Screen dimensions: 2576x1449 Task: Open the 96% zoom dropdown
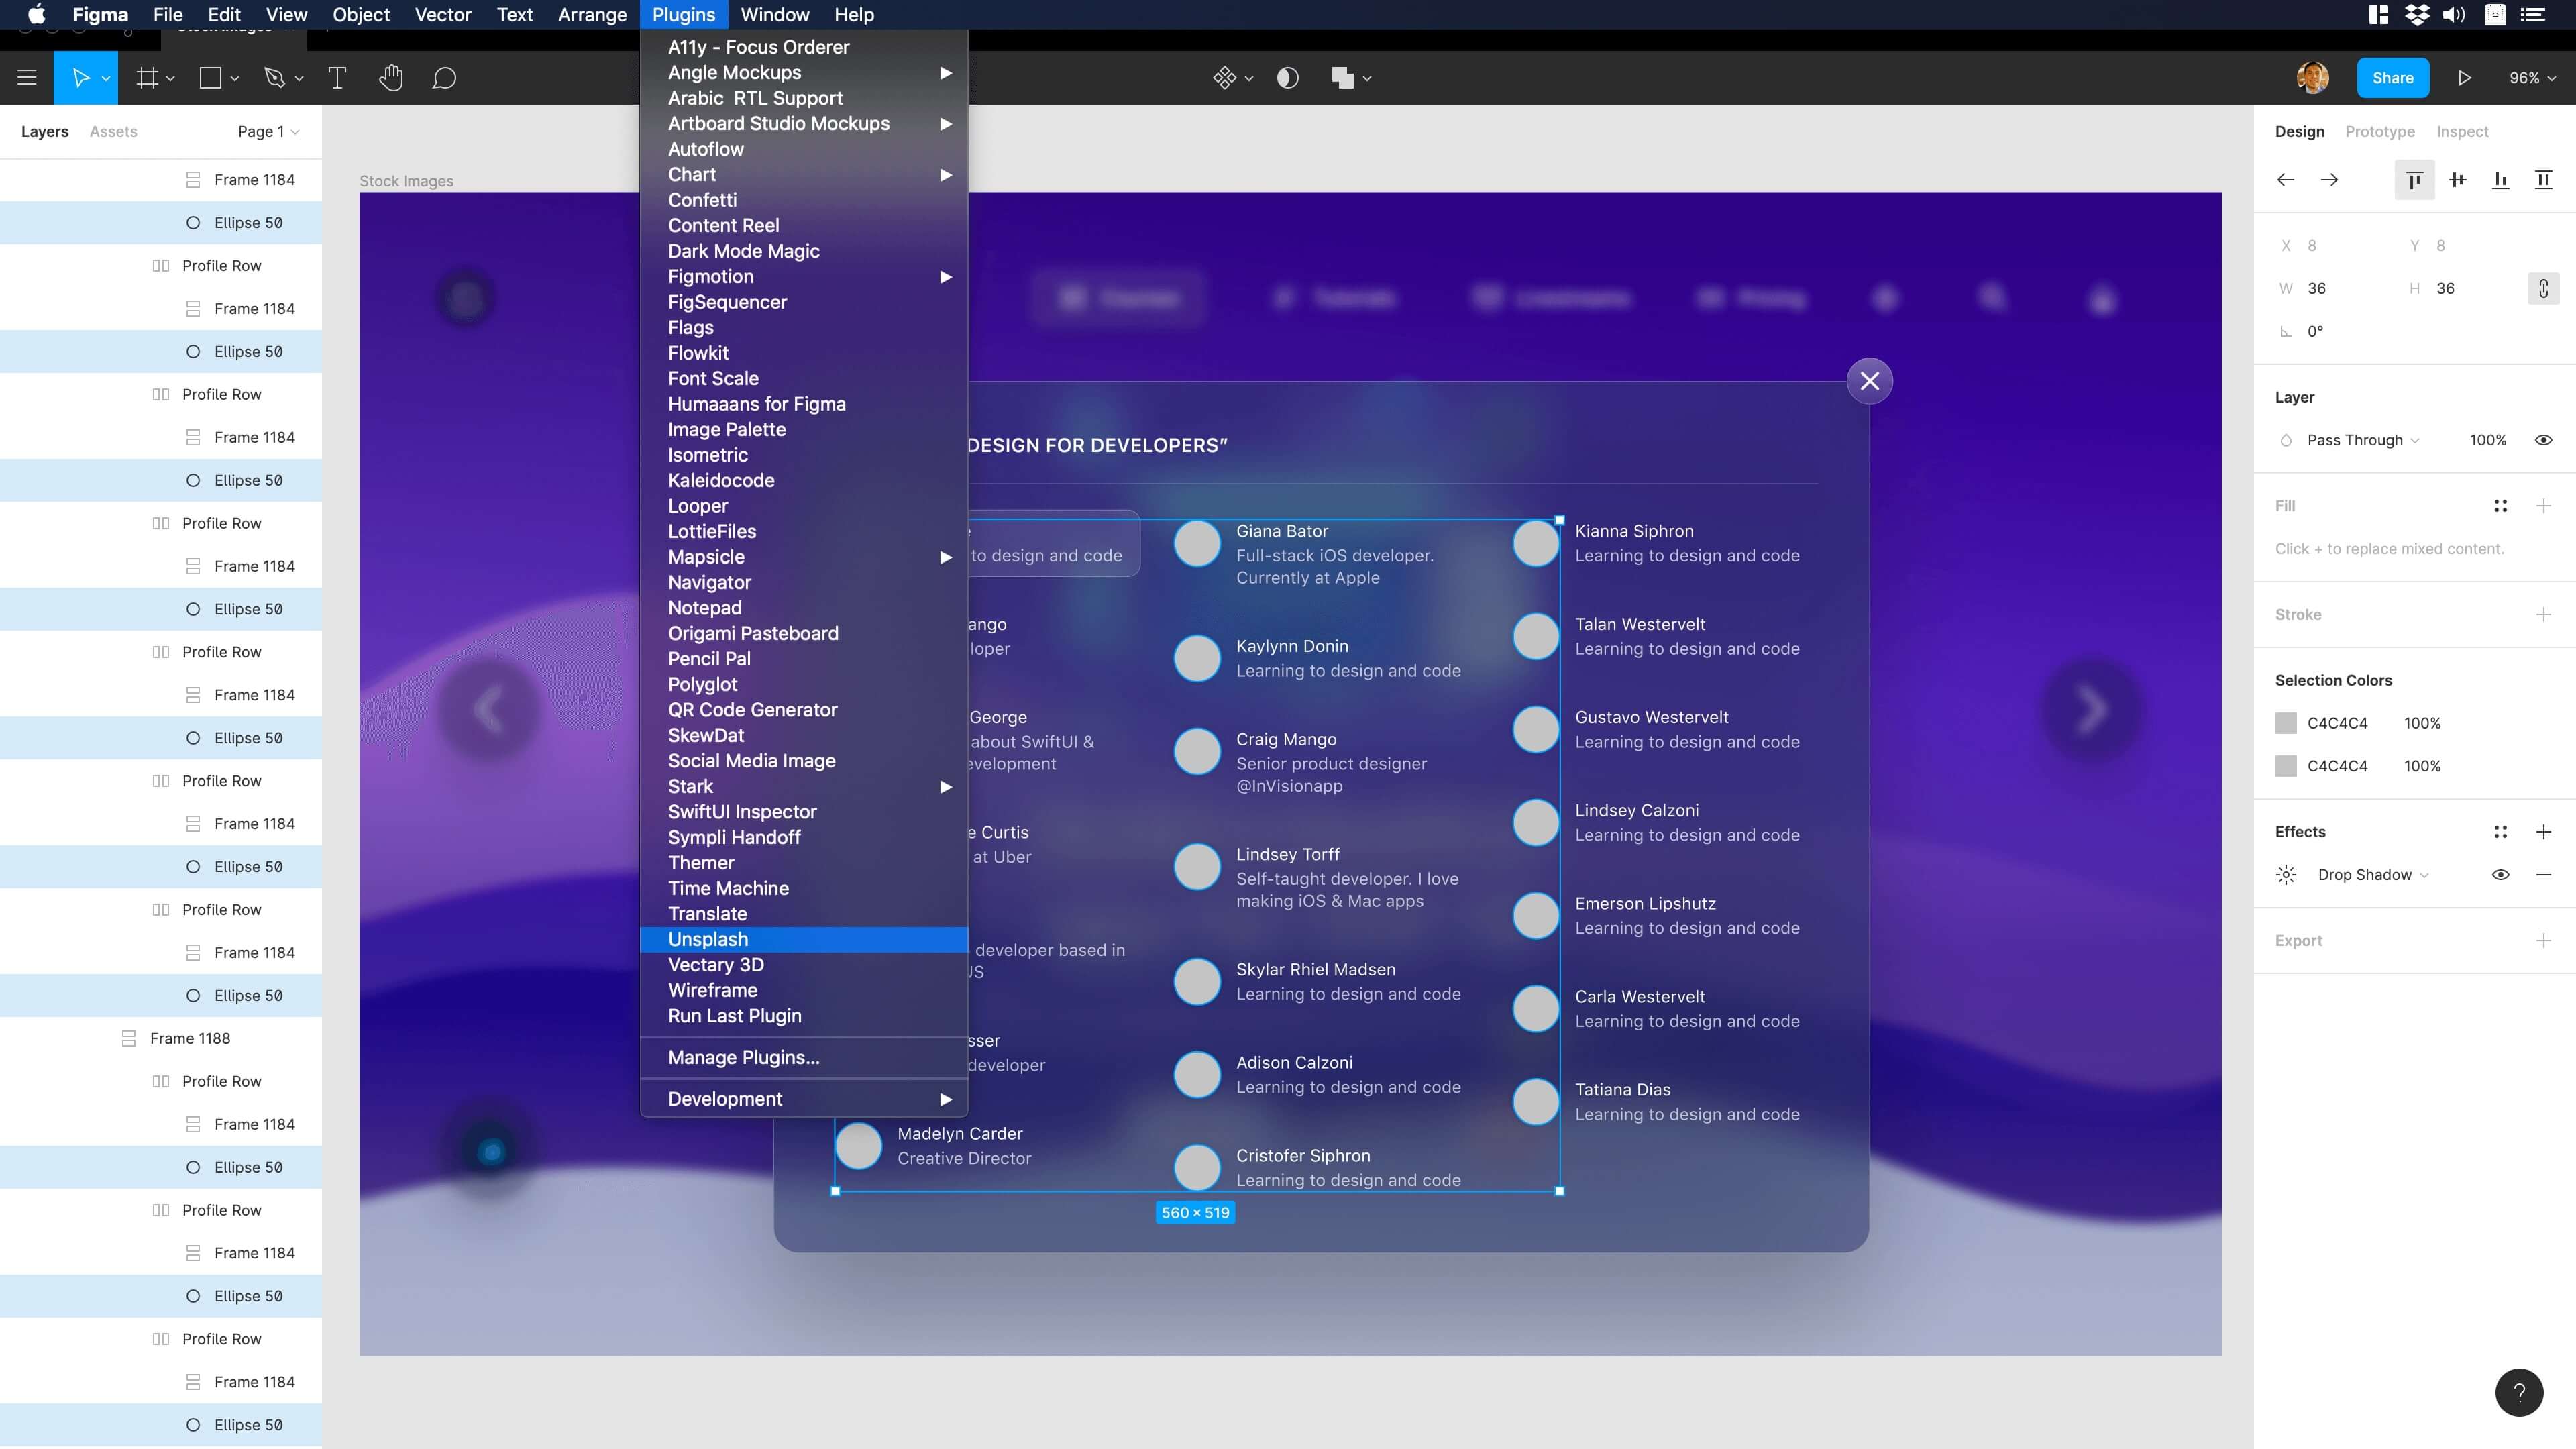pos(2531,78)
